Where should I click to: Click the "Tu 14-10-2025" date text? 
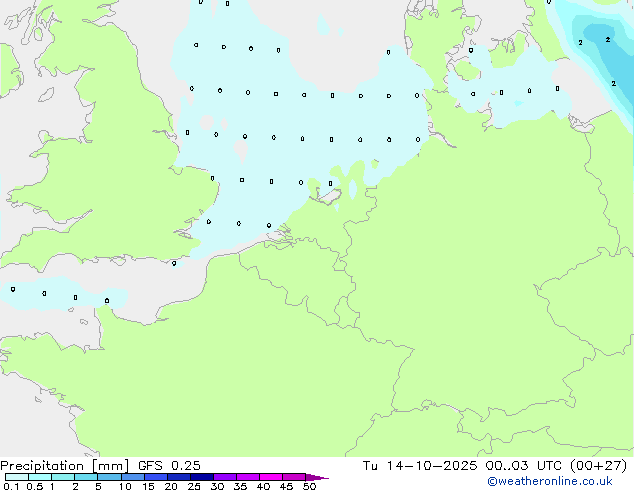click(420, 466)
